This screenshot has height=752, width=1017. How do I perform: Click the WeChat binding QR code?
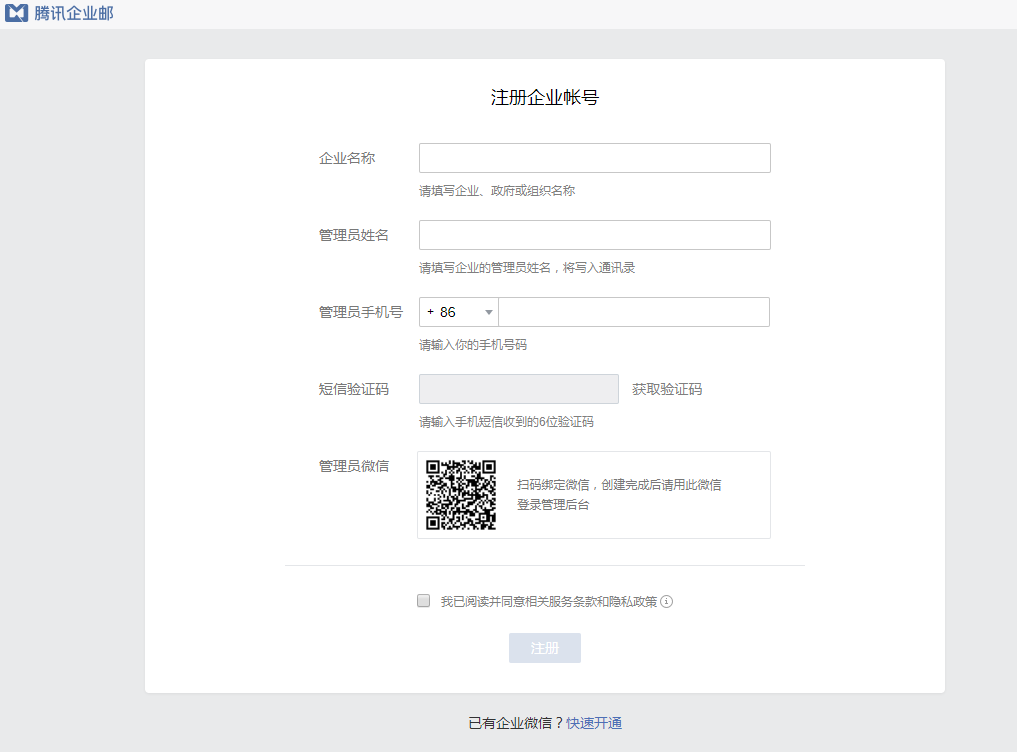[x=461, y=495]
